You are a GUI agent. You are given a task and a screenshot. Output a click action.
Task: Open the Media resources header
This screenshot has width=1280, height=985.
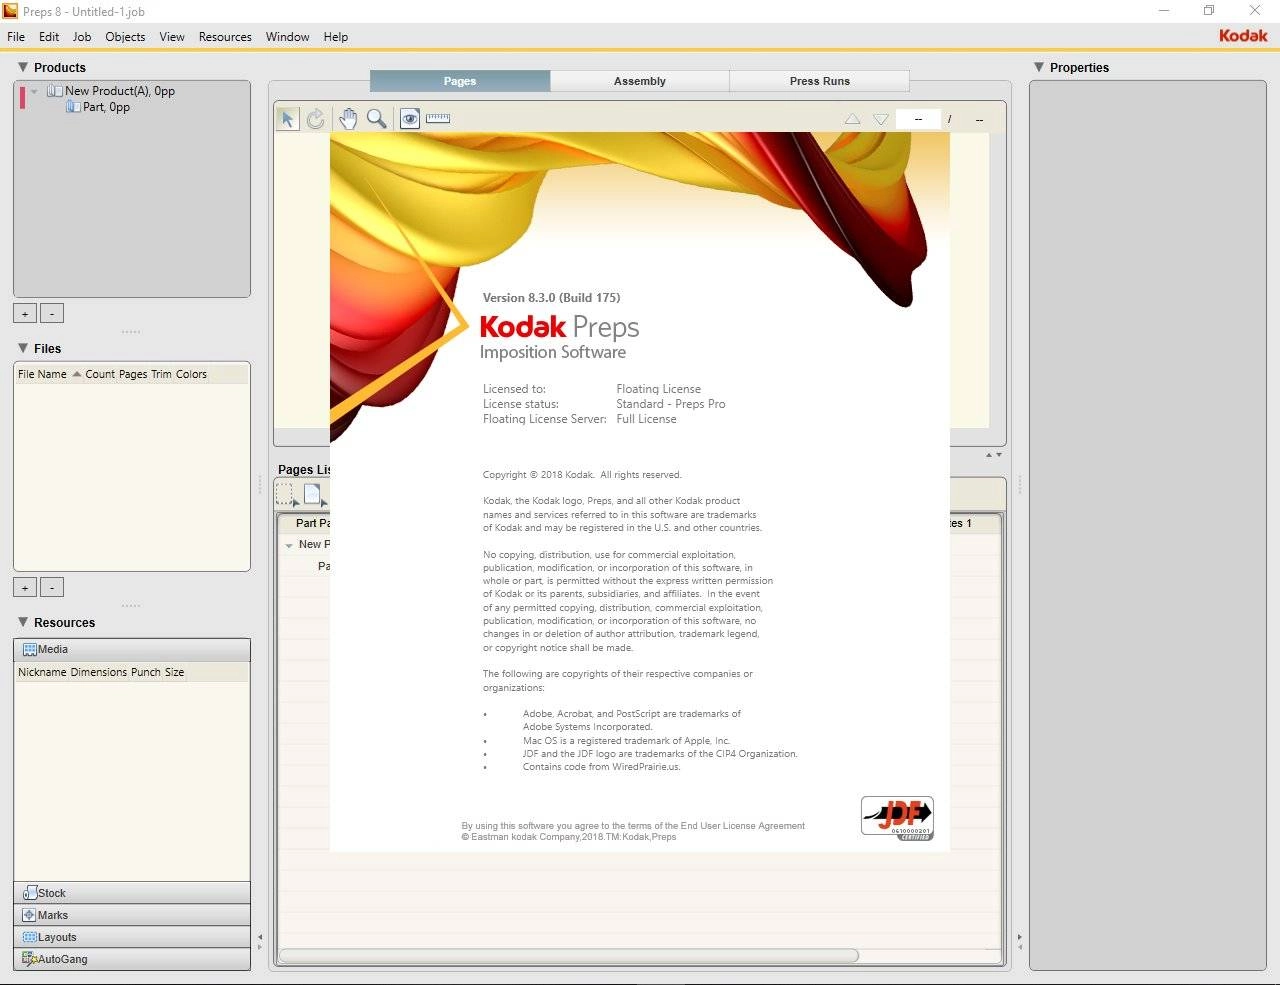pyautogui.click(x=132, y=649)
